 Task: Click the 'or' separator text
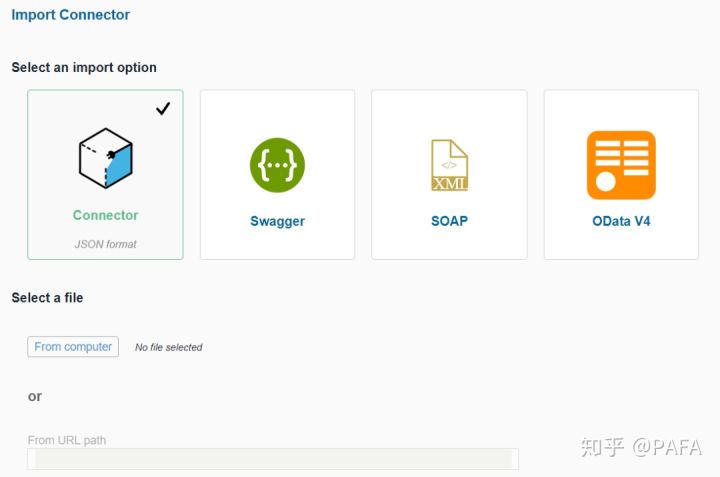coord(35,396)
